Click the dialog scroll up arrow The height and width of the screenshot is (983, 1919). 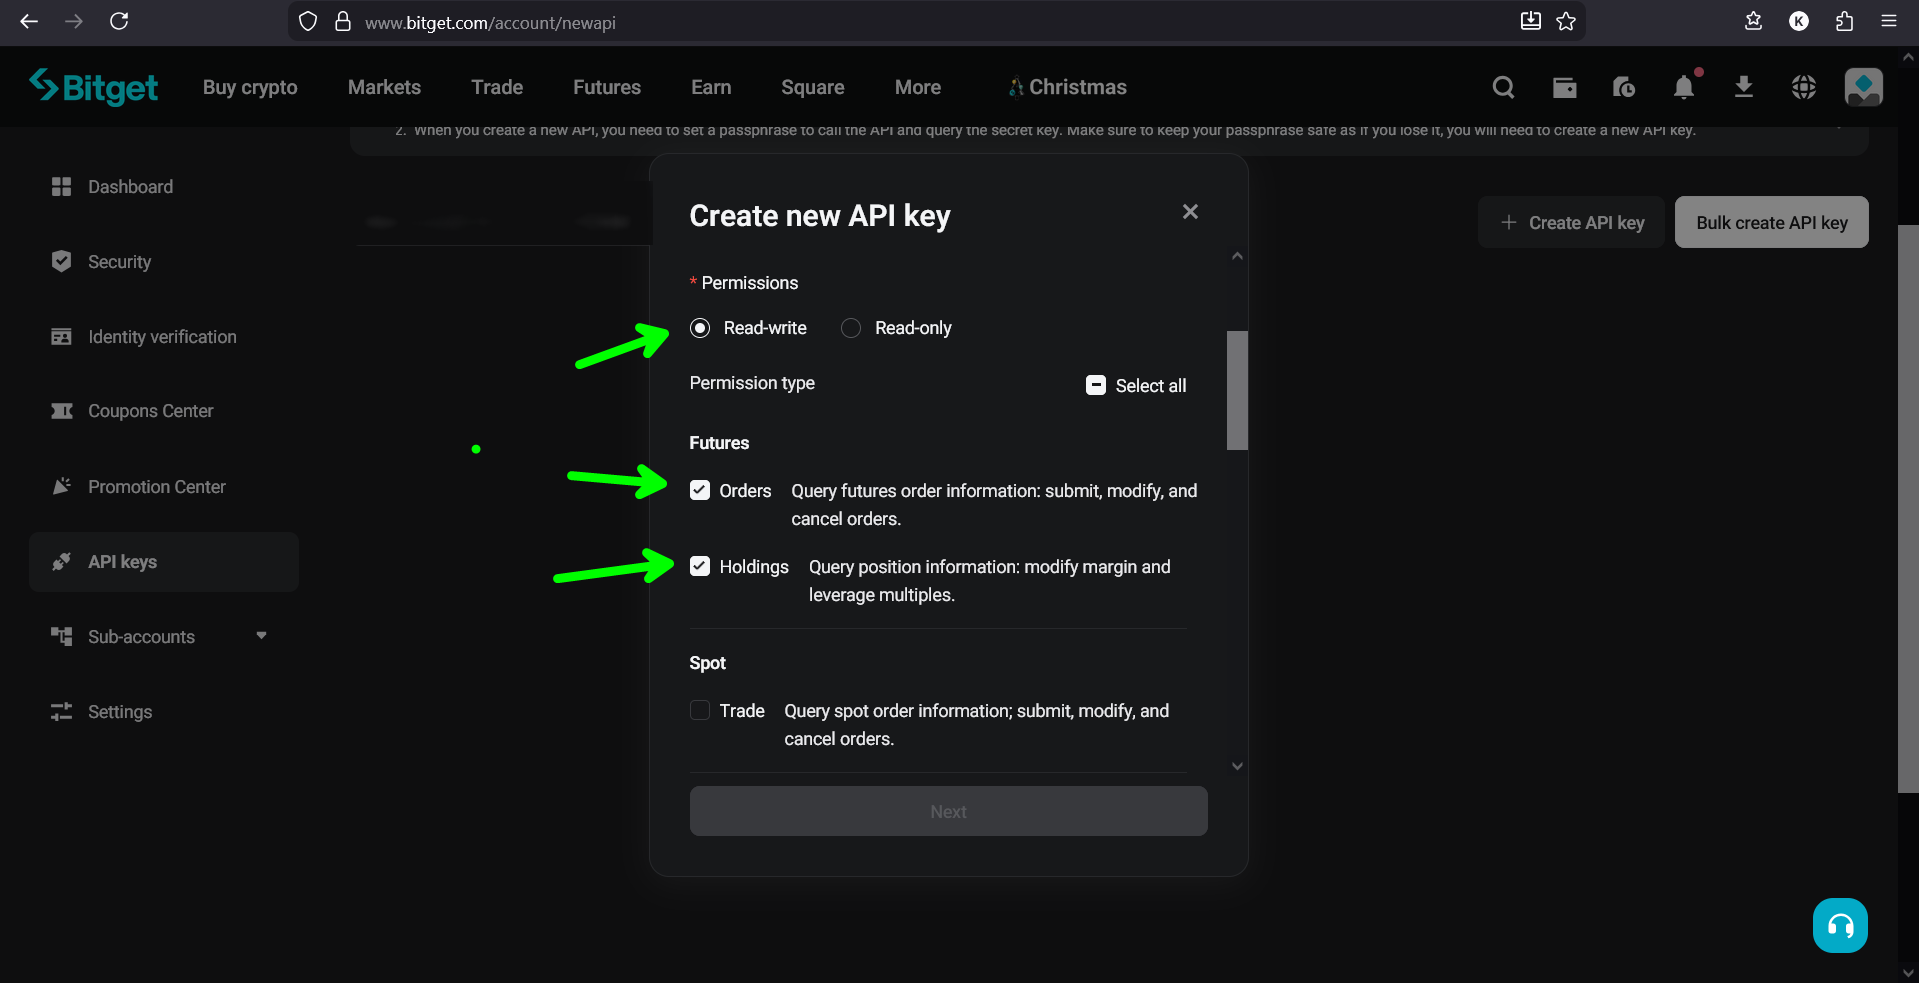click(1237, 256)
